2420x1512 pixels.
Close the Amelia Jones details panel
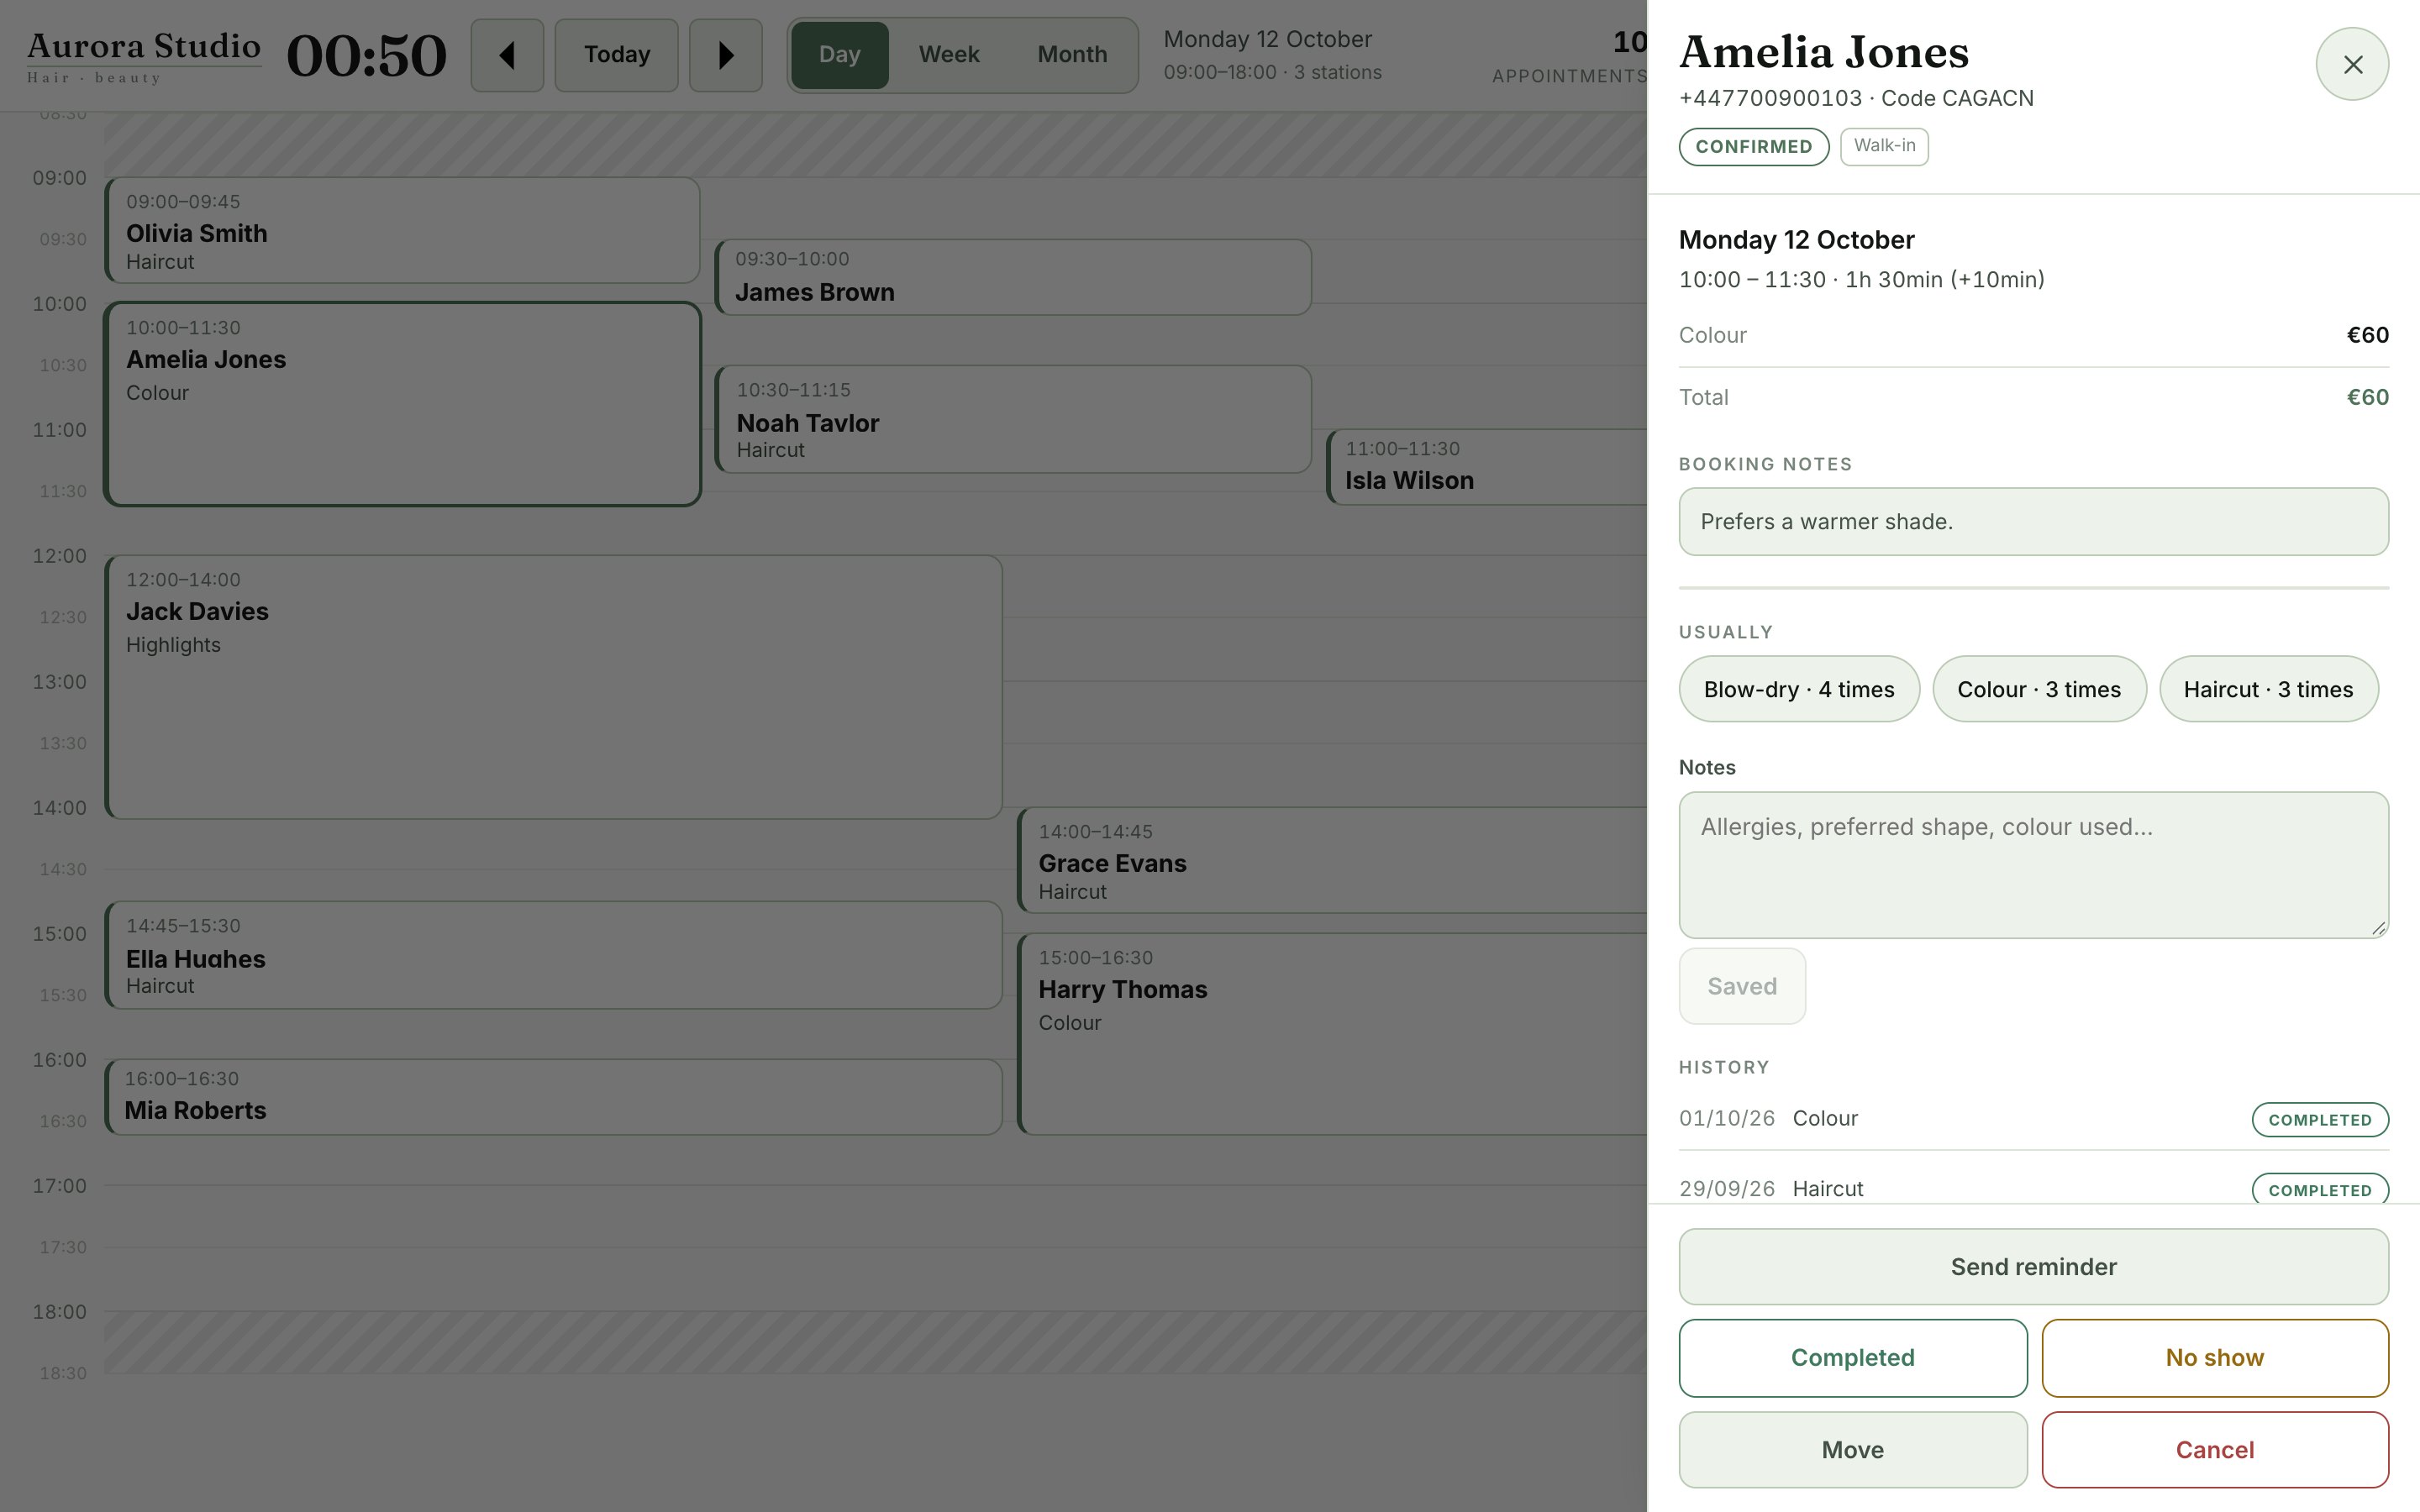pyautogui.click(x=2352, y=64)
